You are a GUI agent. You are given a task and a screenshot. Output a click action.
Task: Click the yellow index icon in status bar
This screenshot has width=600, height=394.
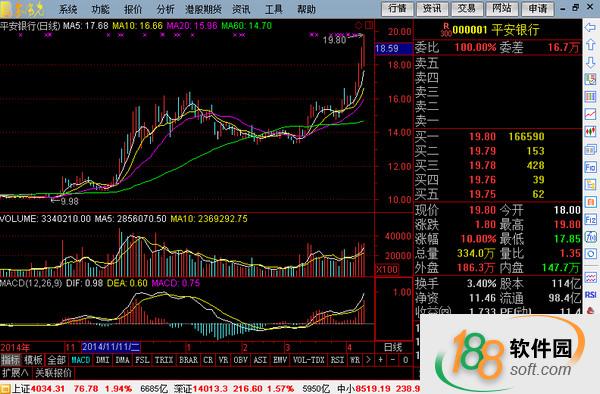pos(5,389)
